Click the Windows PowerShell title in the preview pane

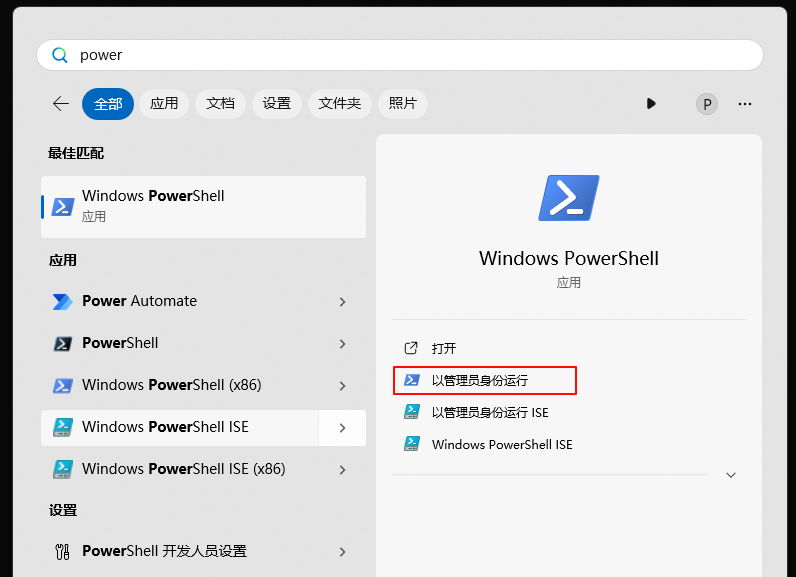(569, 258)
